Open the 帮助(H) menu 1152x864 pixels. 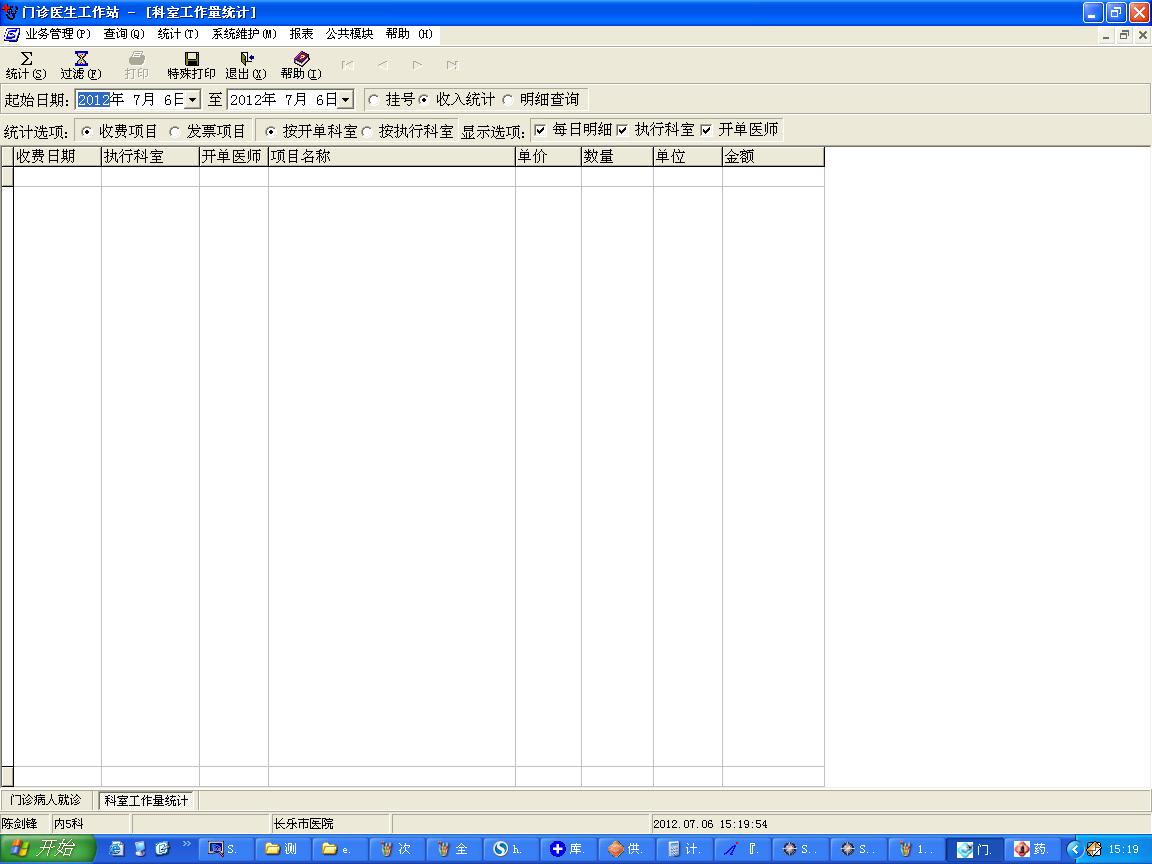click(x=408, y=34)
